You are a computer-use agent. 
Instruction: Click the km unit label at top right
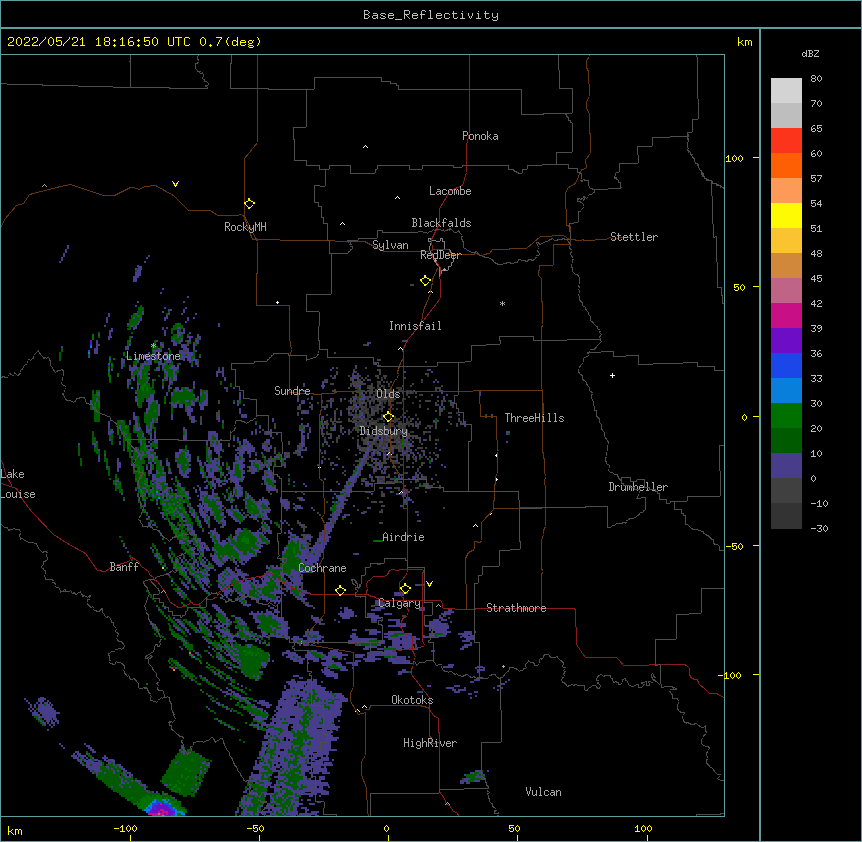(x=744, y=42)
